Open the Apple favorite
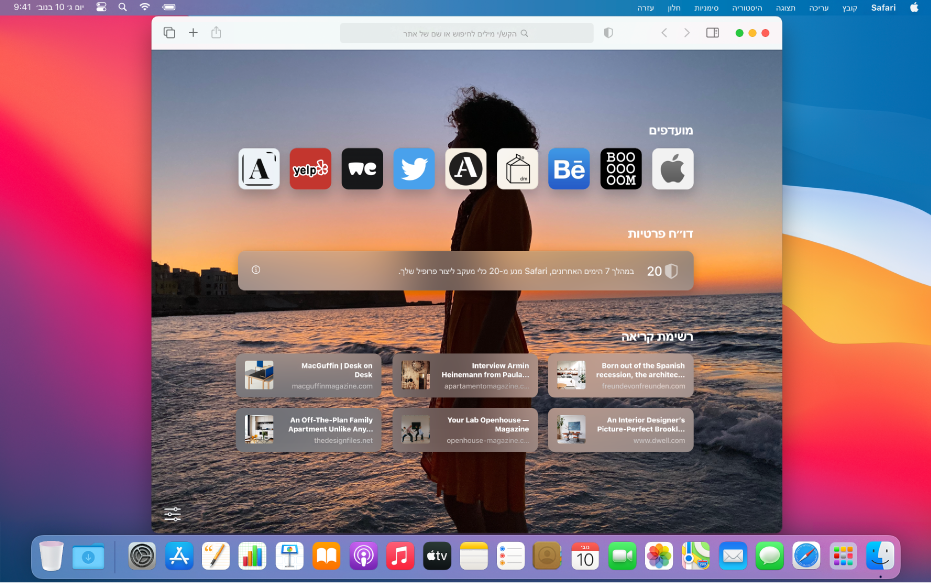The height and width of the screenshot is (583, 931). pos(673,169)
